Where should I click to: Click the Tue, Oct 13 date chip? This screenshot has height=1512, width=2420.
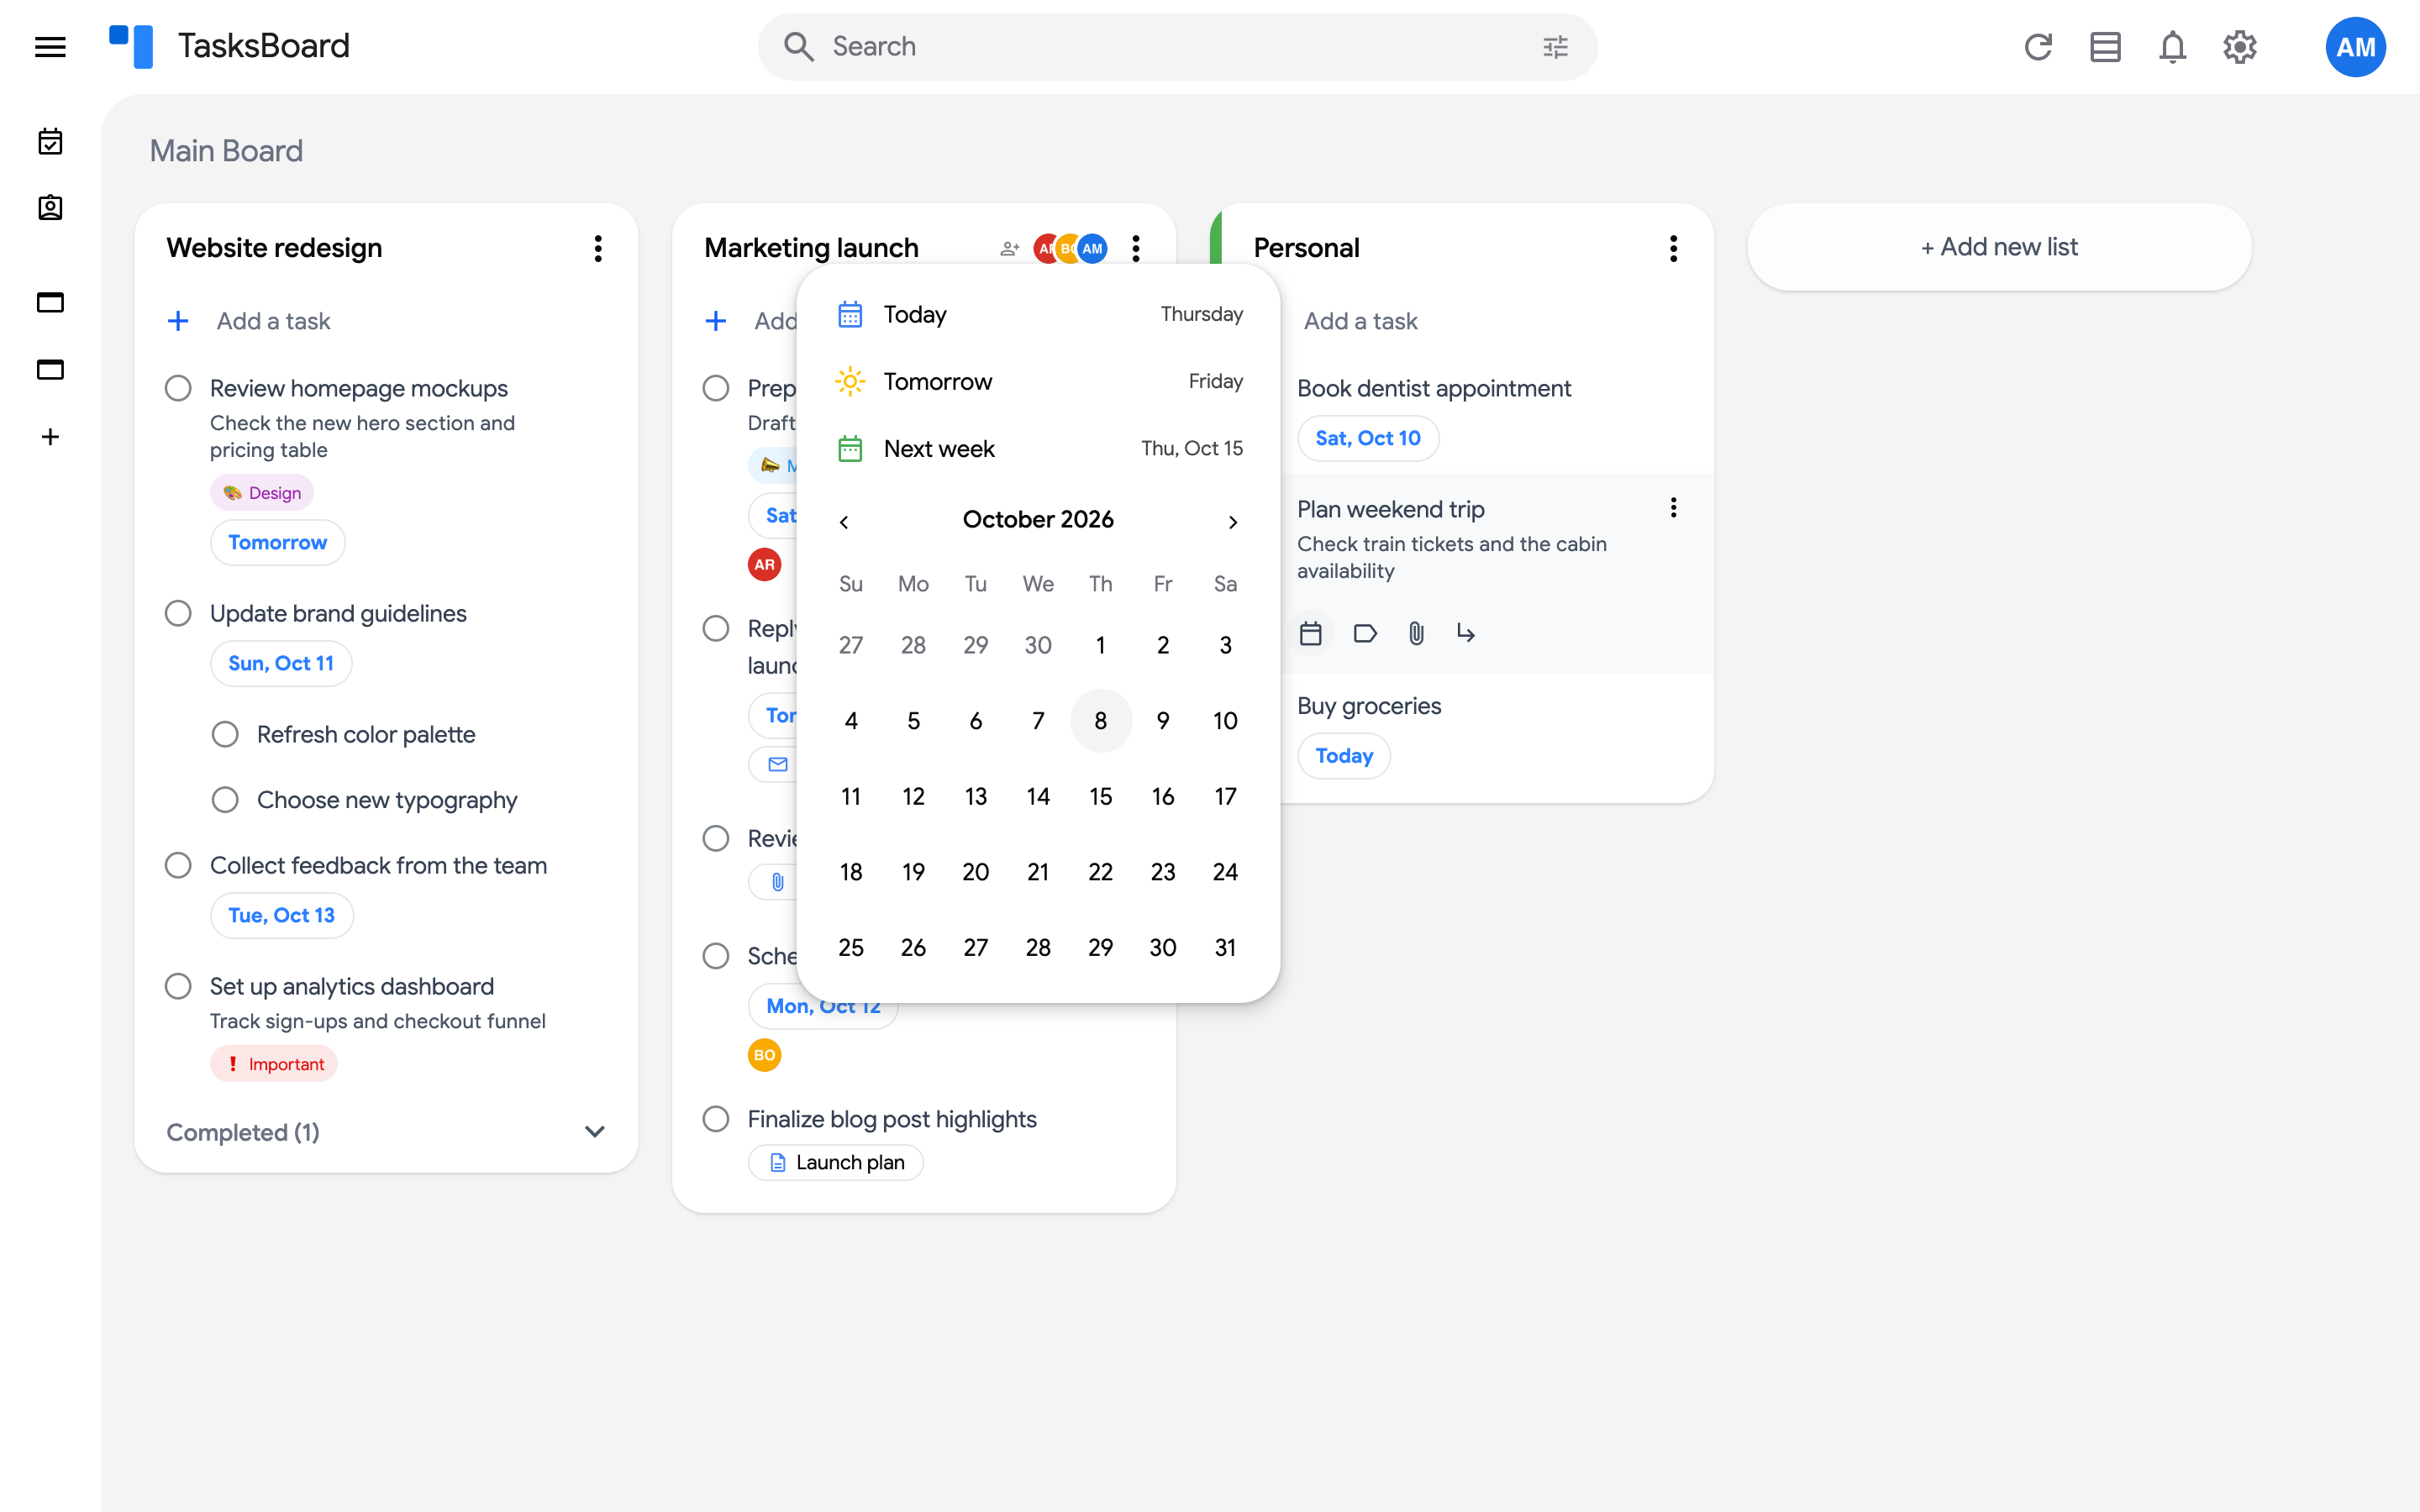tap(282, 915)
